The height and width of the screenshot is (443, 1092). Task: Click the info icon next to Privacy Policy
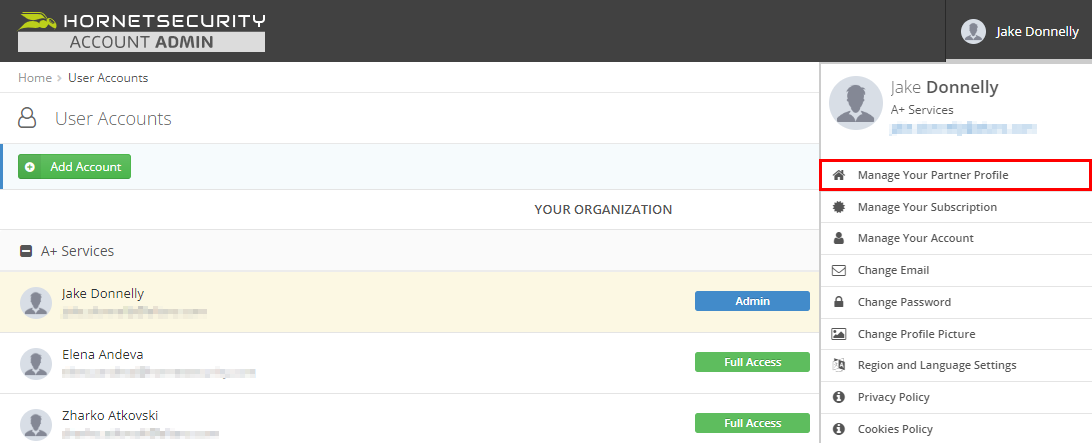pos(839,398)
